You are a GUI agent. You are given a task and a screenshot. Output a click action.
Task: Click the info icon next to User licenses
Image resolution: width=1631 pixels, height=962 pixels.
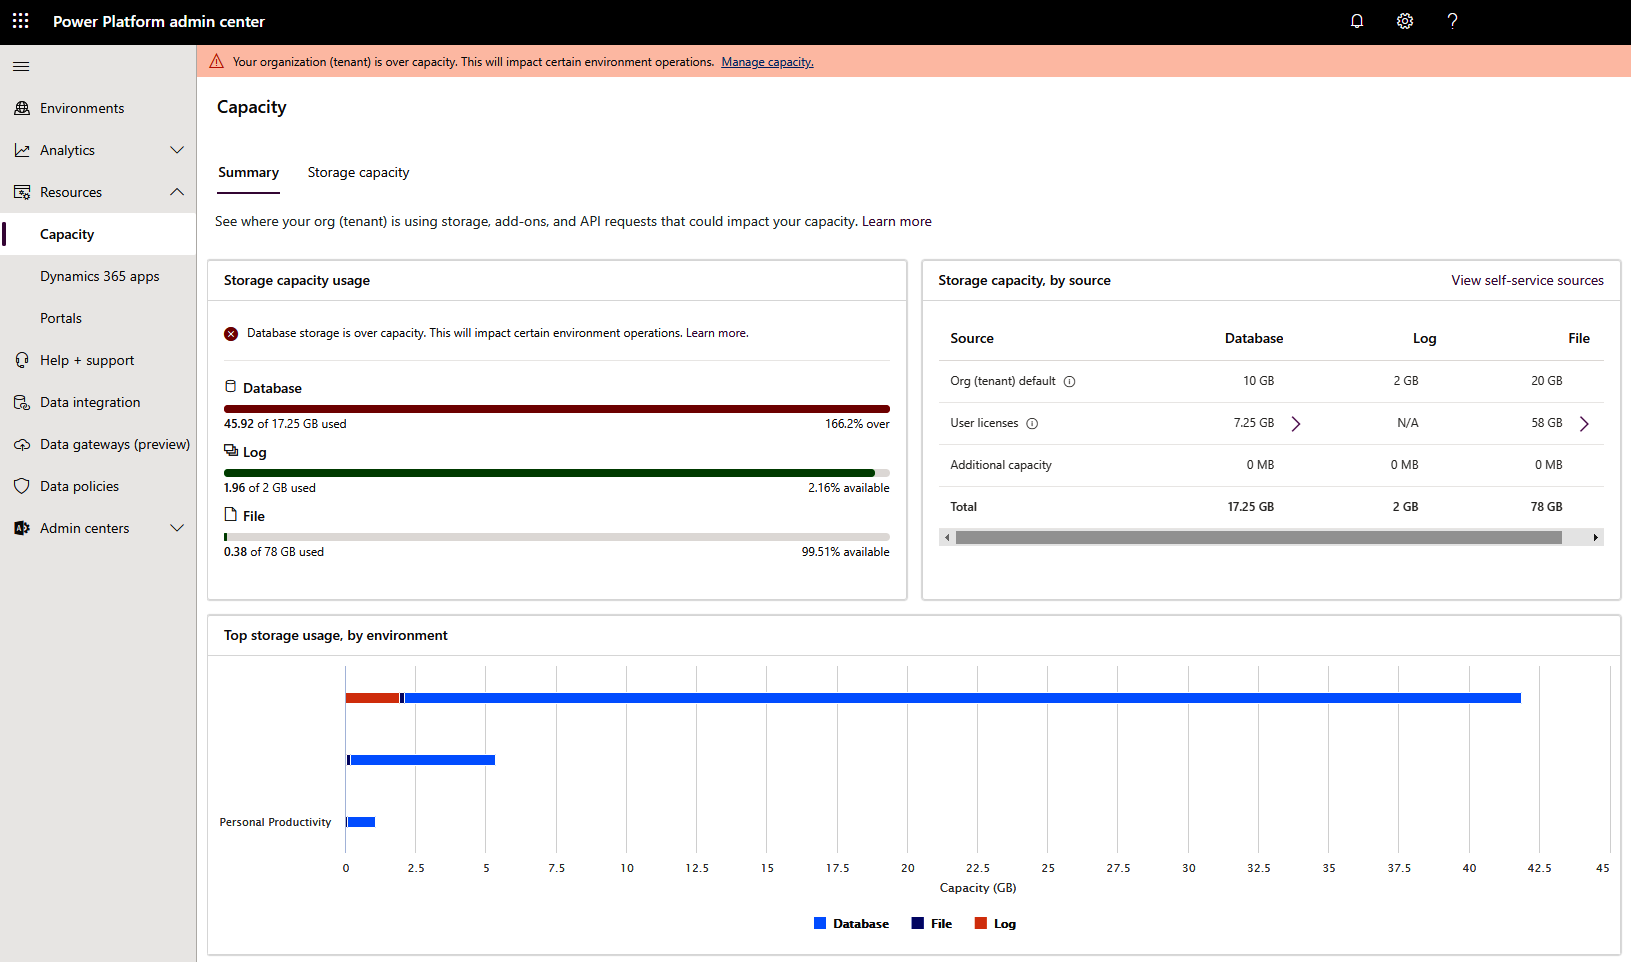1032,423
